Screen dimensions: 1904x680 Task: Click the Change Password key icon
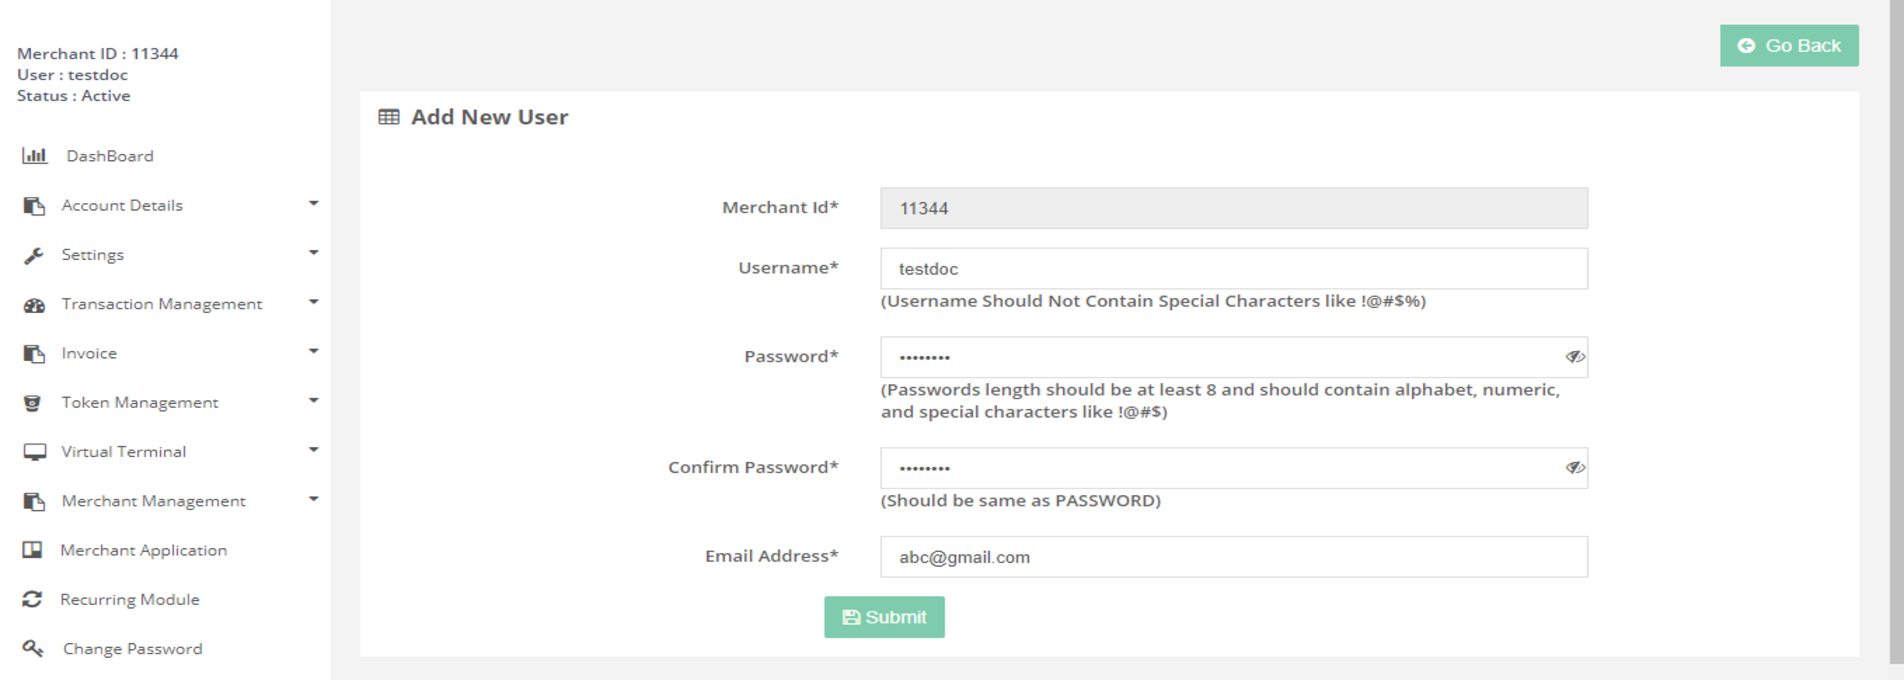[33, 648]
